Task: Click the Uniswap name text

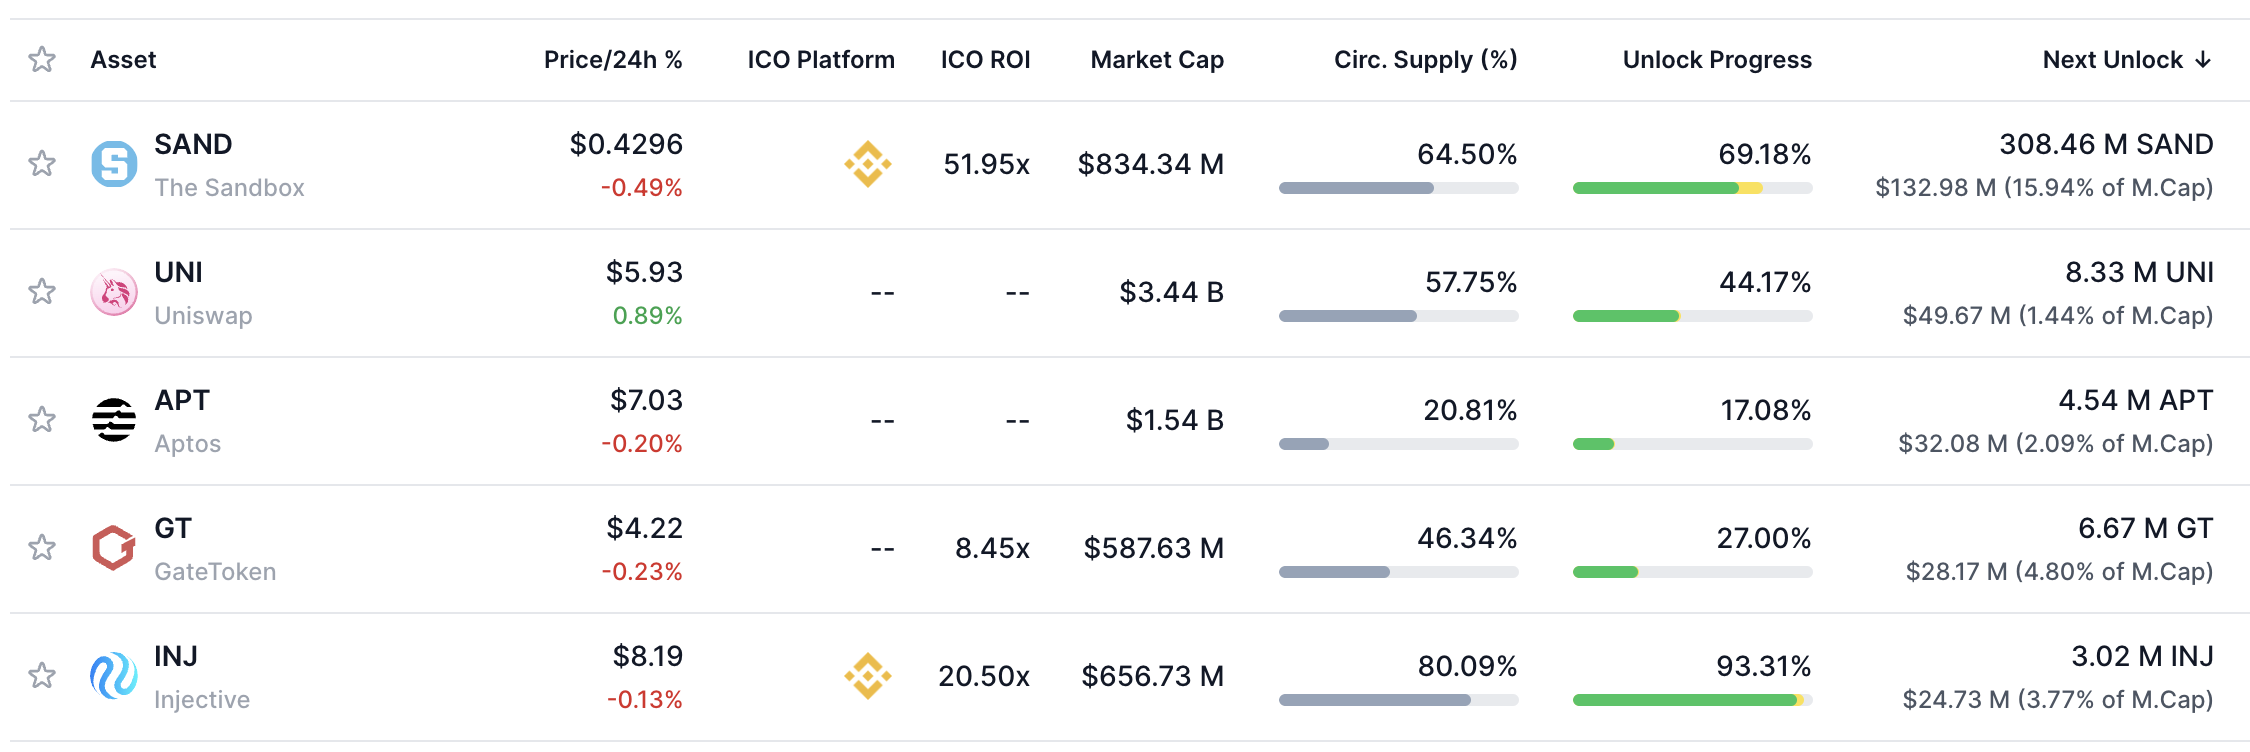Action: [203, 316]
